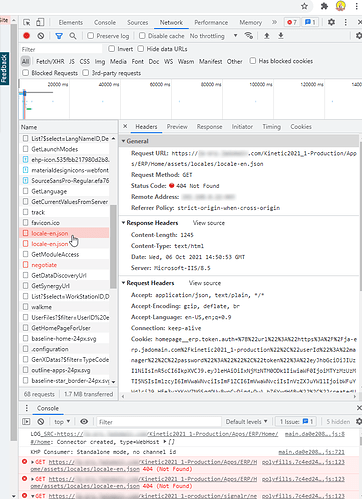View source of Request Headers
The height and width of the screenshot is (499, 362).
pos(205,283)
